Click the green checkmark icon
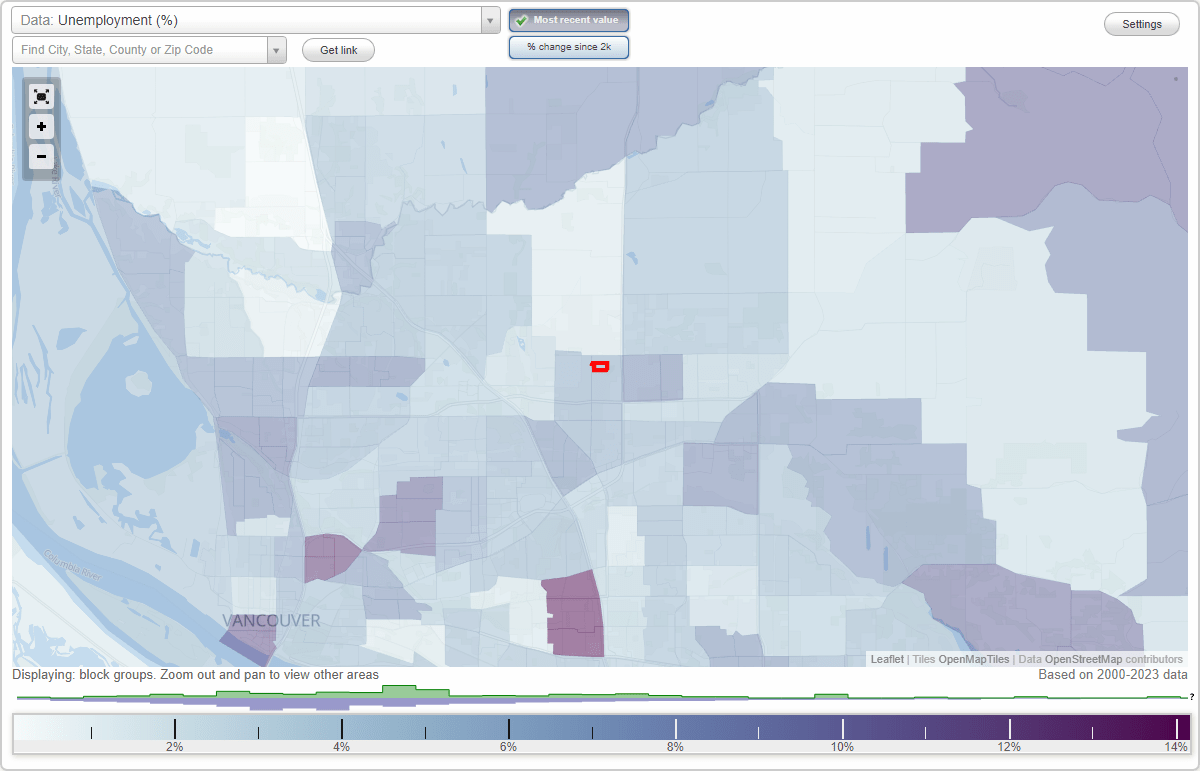 [x=523, y=20]
